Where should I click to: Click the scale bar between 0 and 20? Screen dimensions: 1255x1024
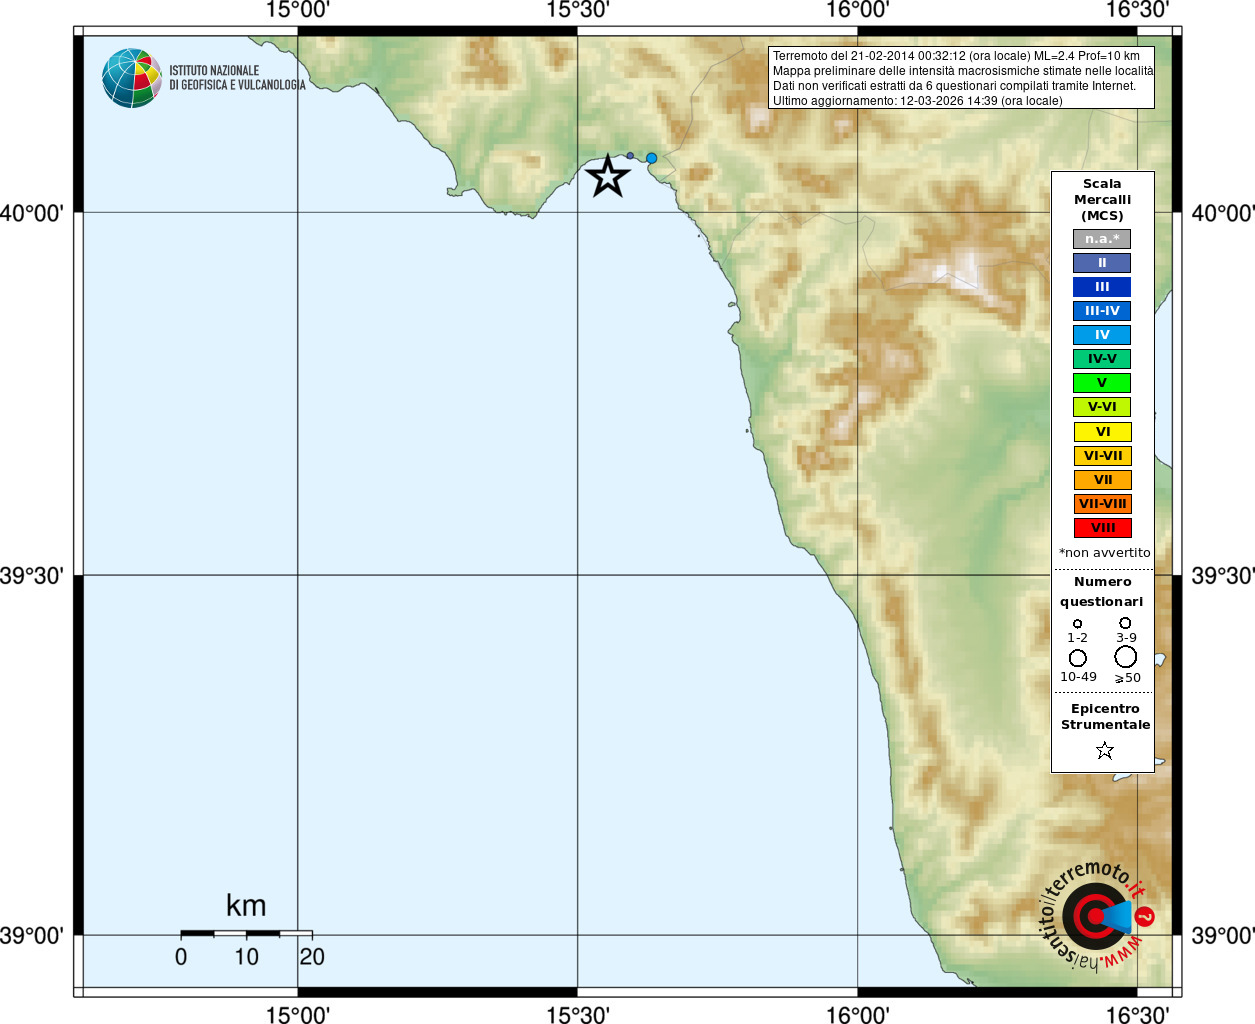pos(246,933)
